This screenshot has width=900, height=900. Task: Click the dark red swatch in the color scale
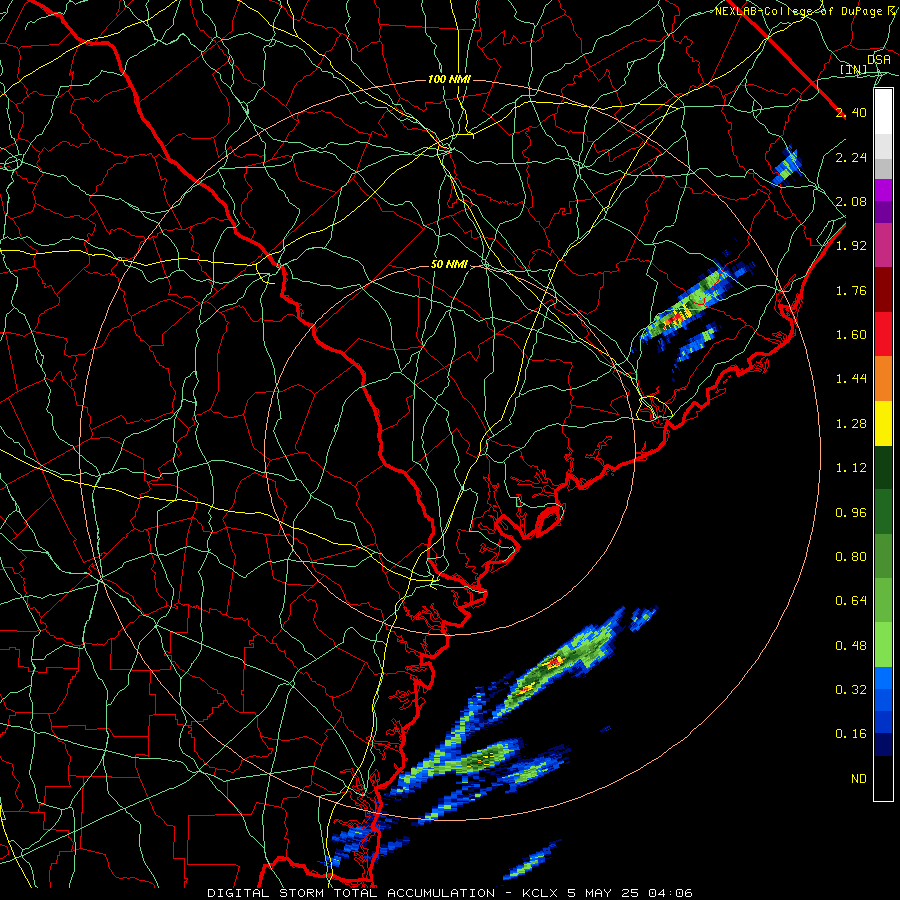pyautogui.click(x=883, y=290)
